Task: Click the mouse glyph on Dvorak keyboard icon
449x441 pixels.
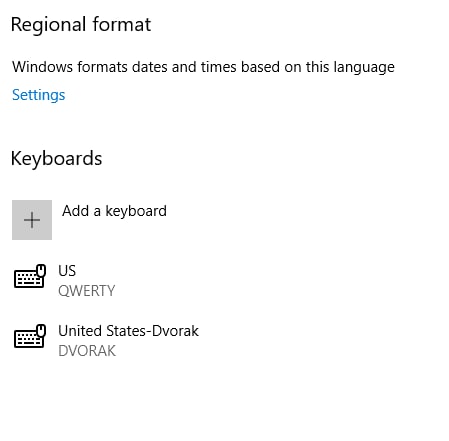Action: tap(41, 330)
